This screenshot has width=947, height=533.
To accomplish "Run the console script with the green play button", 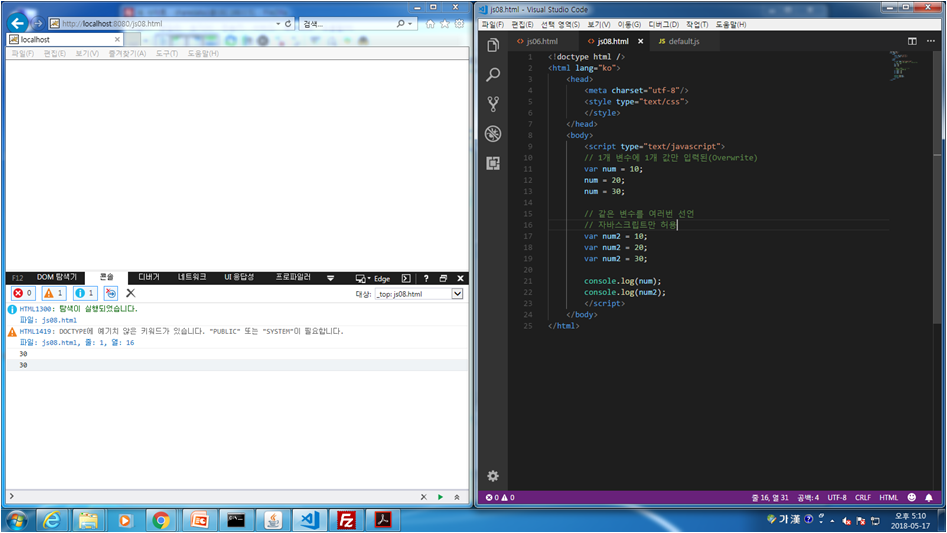I will [x=440, y=497].
